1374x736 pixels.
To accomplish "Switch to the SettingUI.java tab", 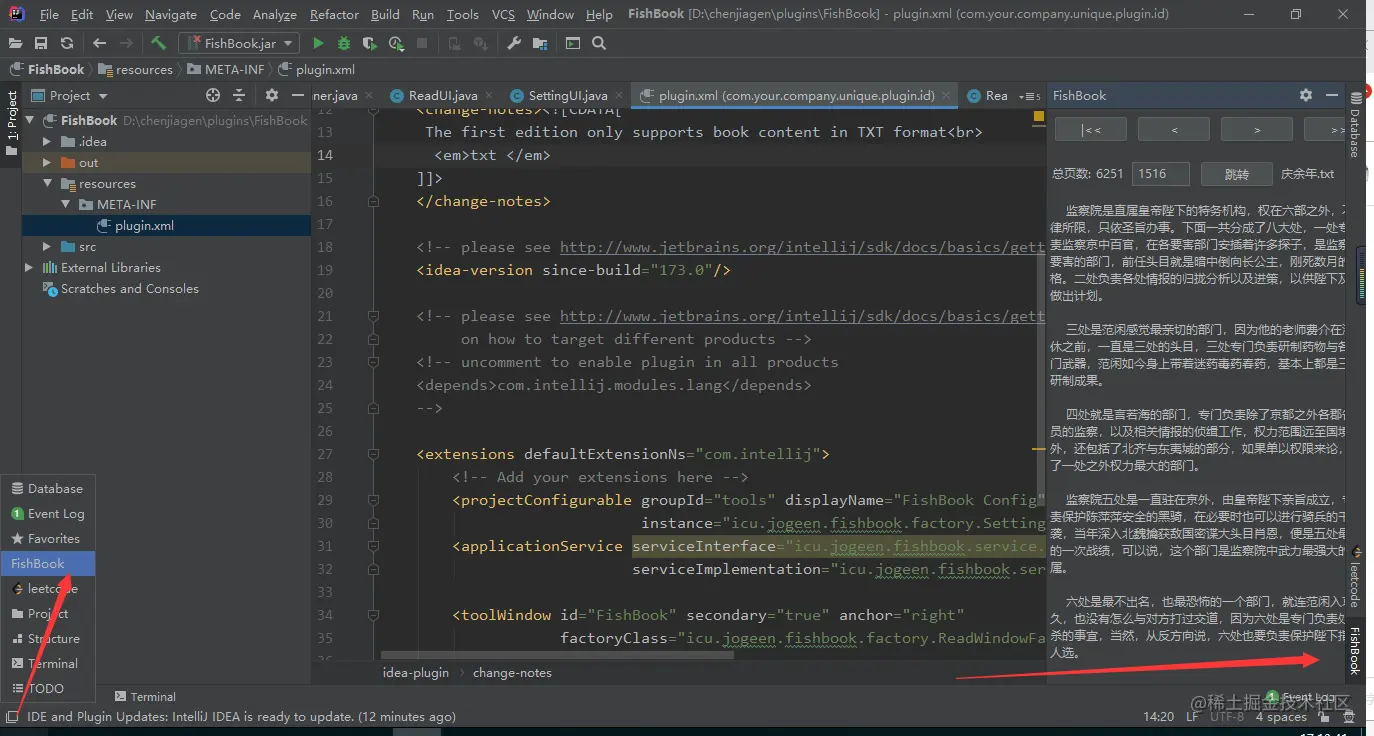I will pyautogui.click(x=558, y=96).
